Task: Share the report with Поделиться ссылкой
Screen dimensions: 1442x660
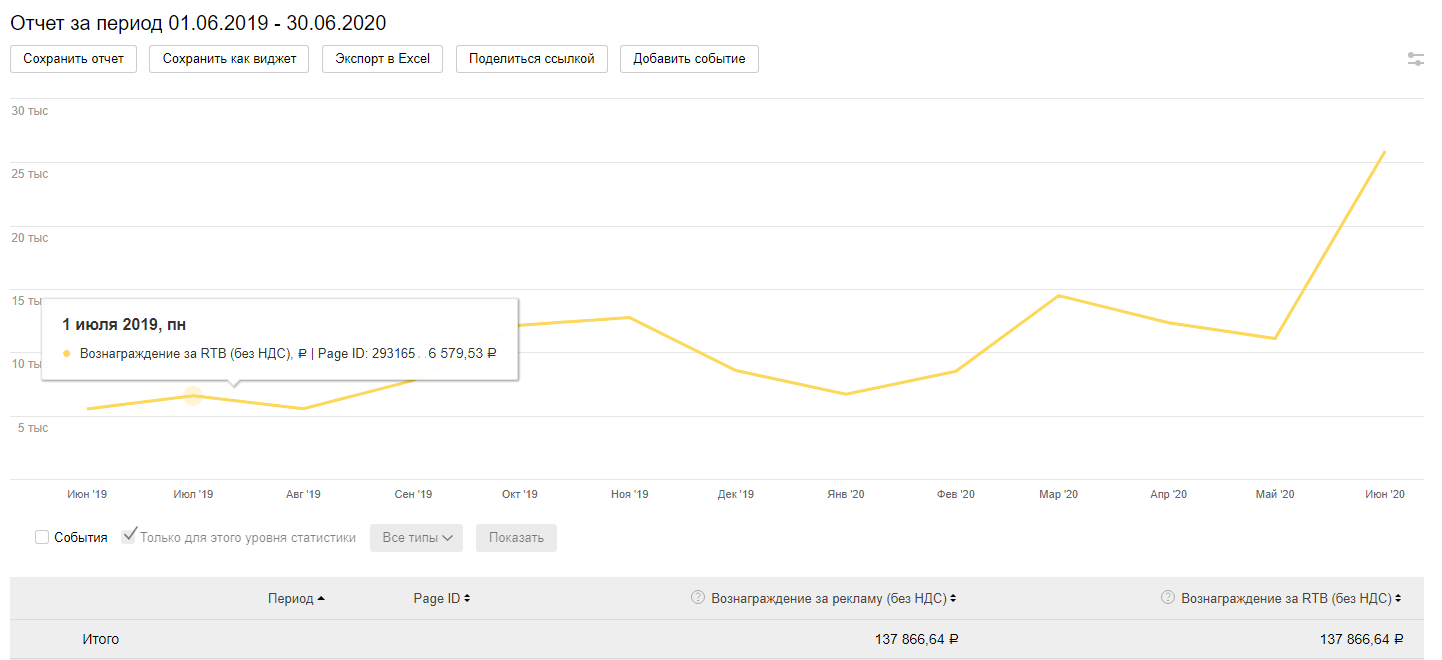Action: (531, 59)
